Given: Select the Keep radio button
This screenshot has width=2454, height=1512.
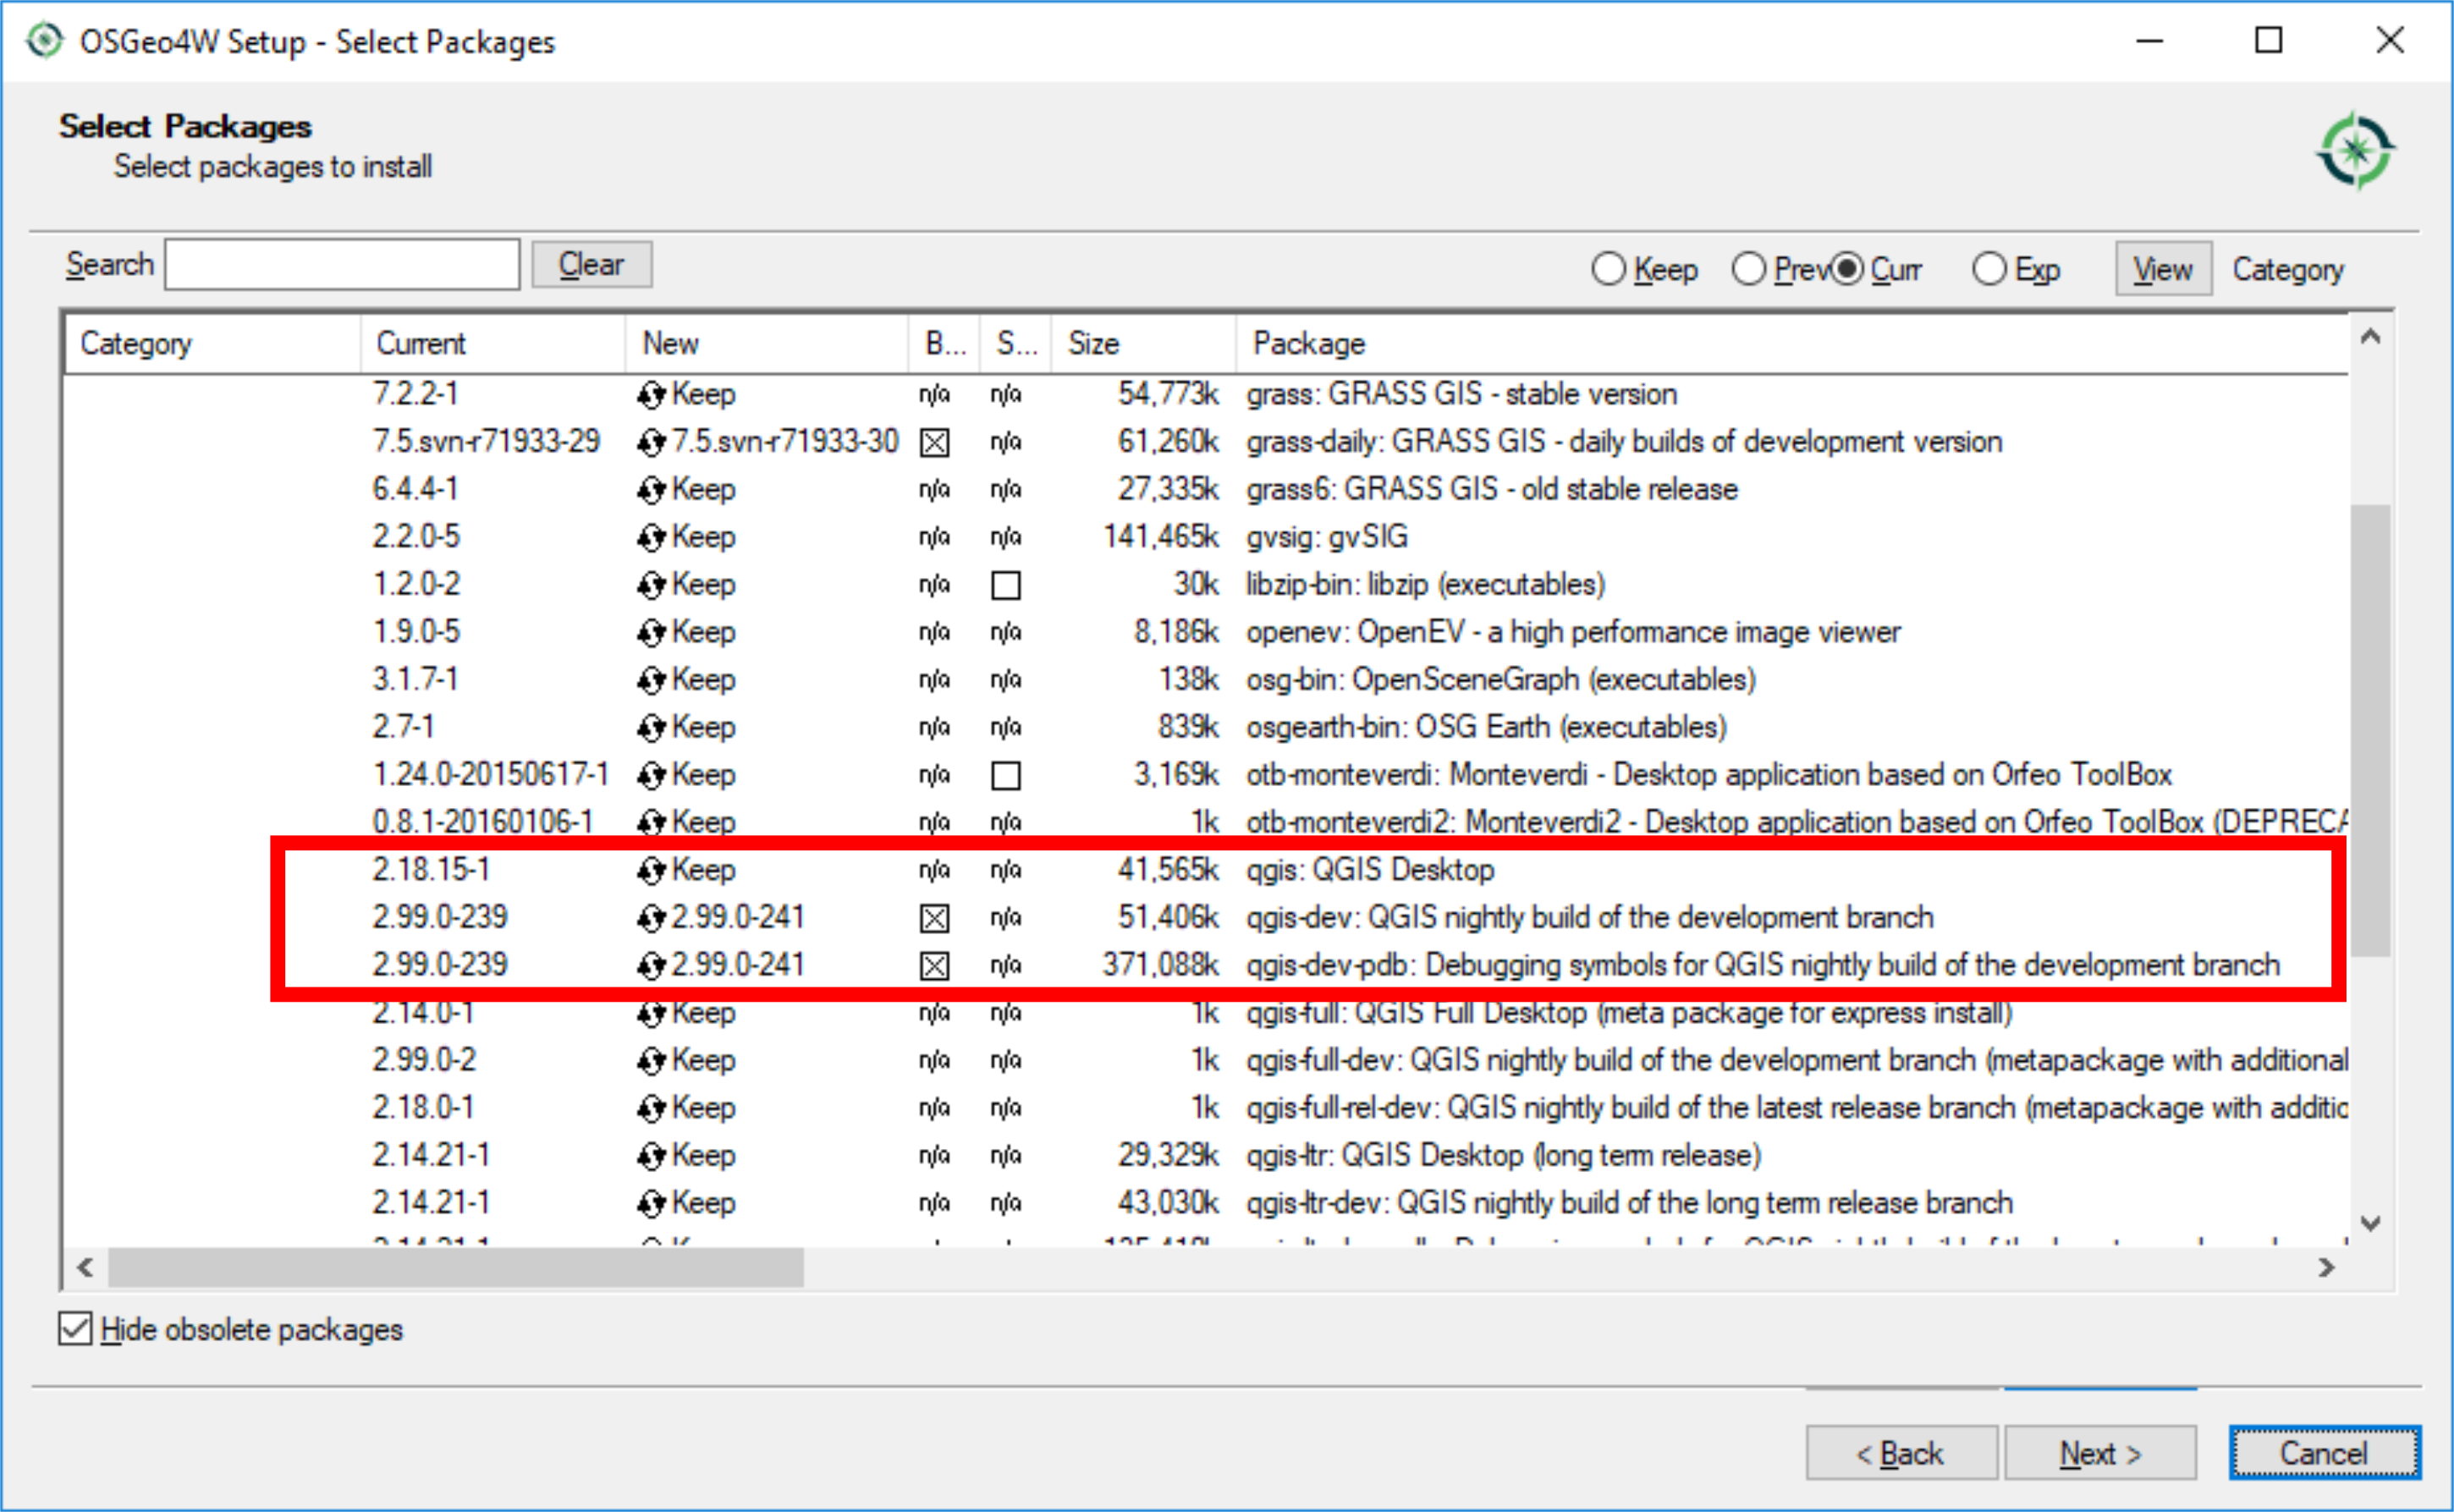Looking at the screenshot, I should point(1608,269).
